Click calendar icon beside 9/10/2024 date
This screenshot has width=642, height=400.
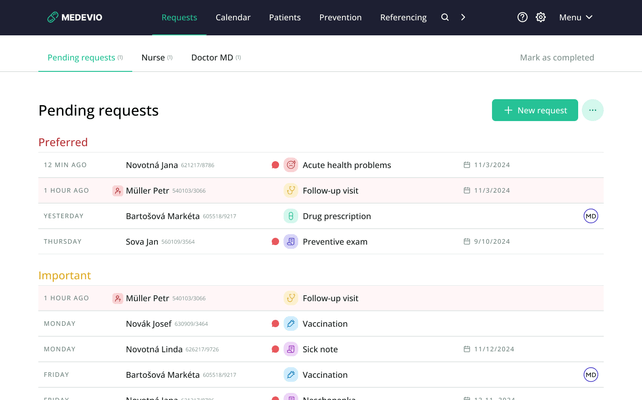(466, 241)
